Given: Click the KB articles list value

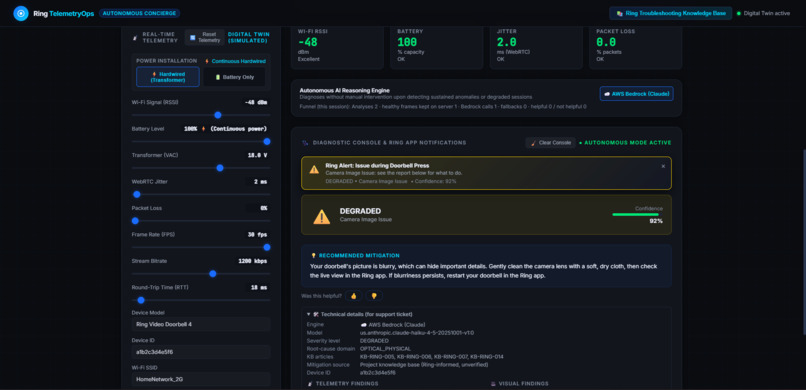Looking at the screenshot, I should click(431, 357).
